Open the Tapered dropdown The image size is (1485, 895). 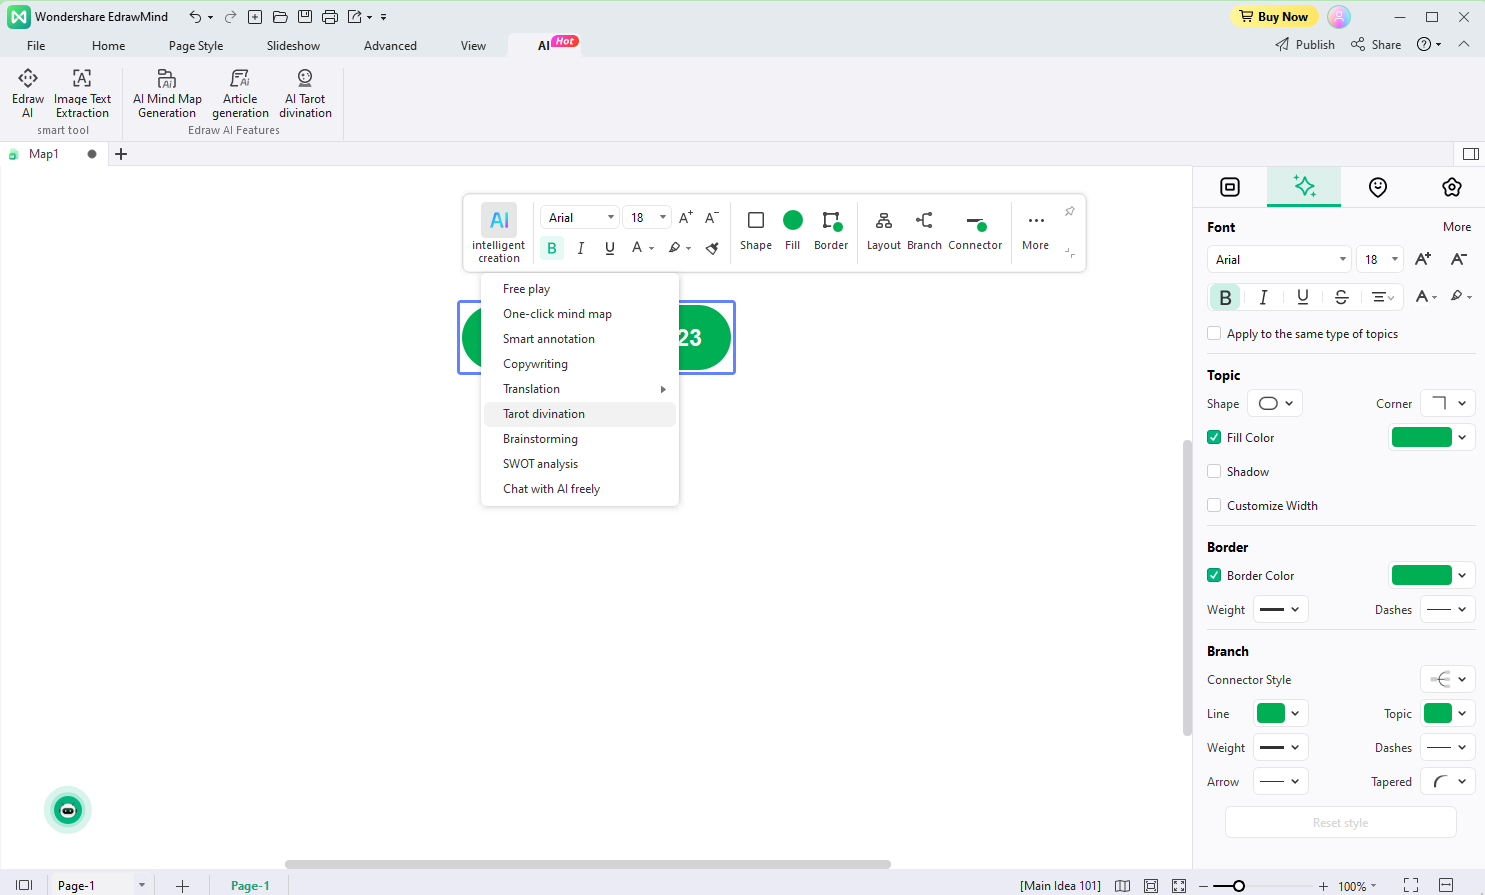click(1448, 781)
